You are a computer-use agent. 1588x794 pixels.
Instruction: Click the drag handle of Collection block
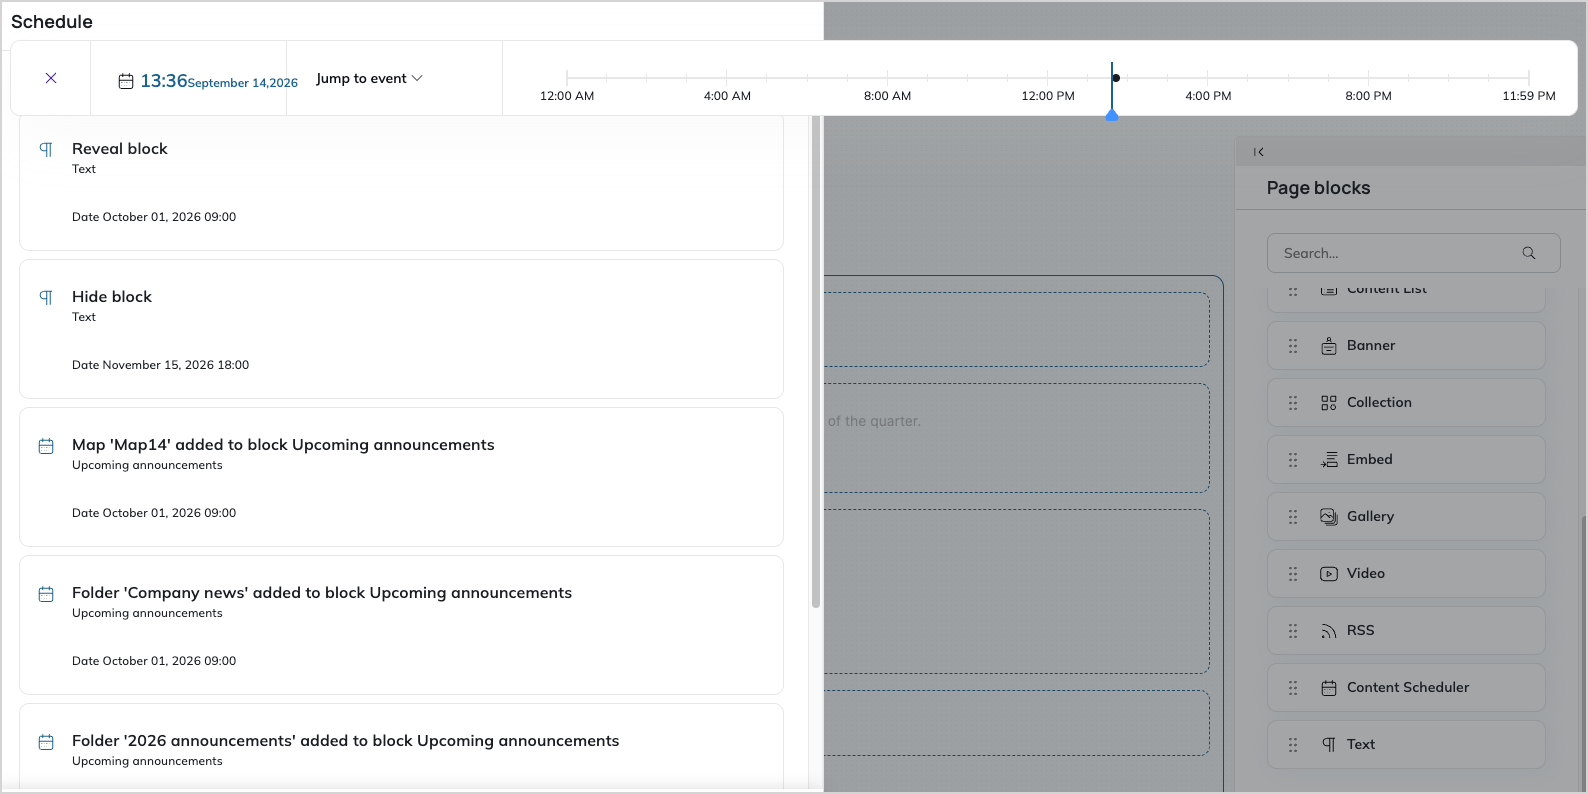coord(1293,403)
